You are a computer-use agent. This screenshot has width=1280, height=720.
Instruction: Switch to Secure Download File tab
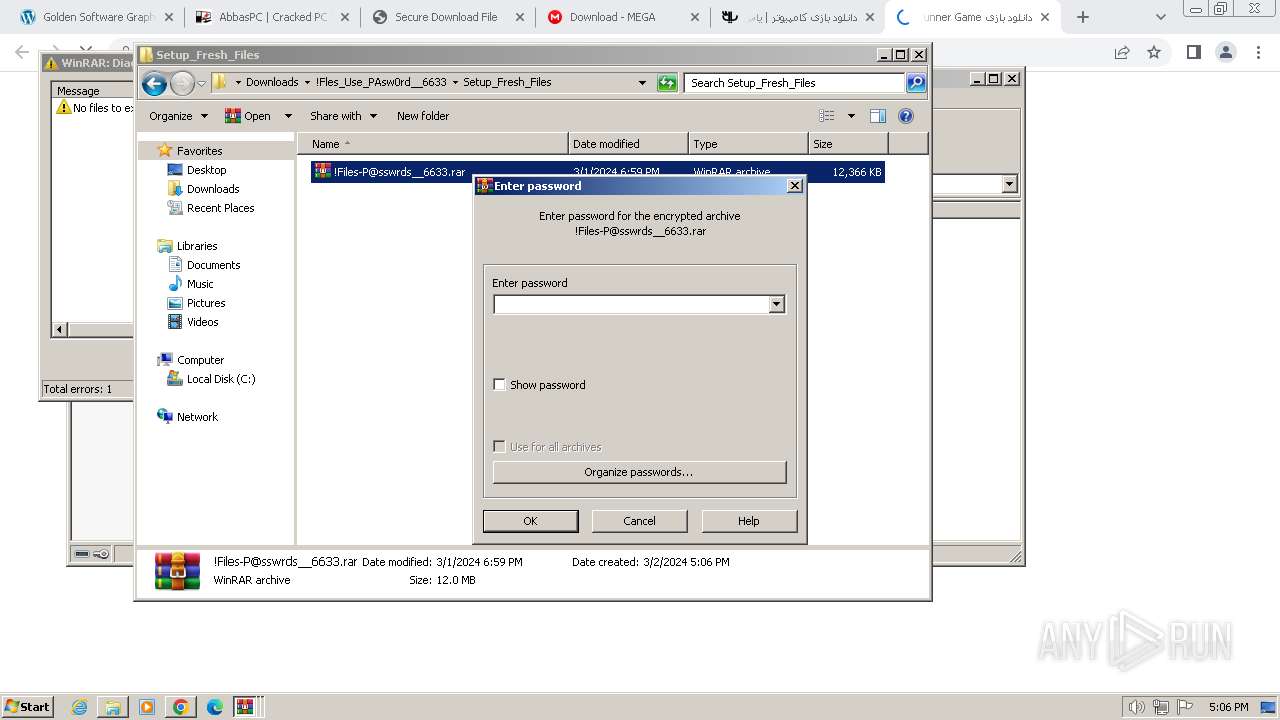447,17
